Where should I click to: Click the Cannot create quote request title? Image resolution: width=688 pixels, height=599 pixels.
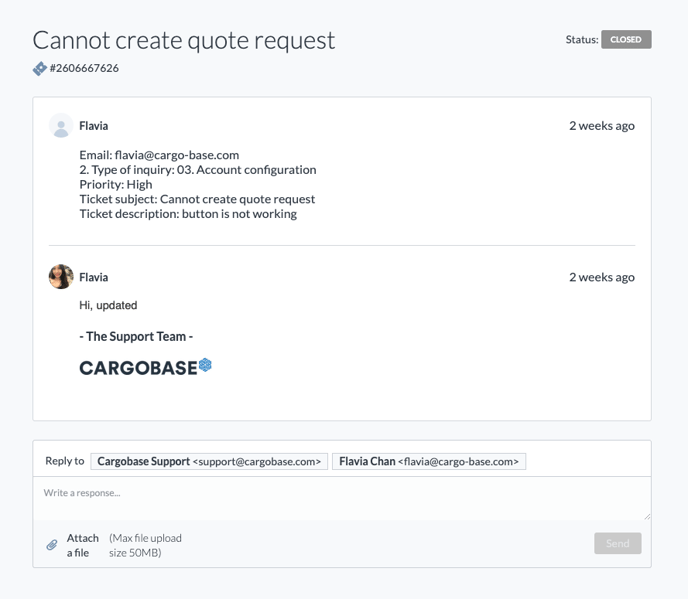click(184, 41)
